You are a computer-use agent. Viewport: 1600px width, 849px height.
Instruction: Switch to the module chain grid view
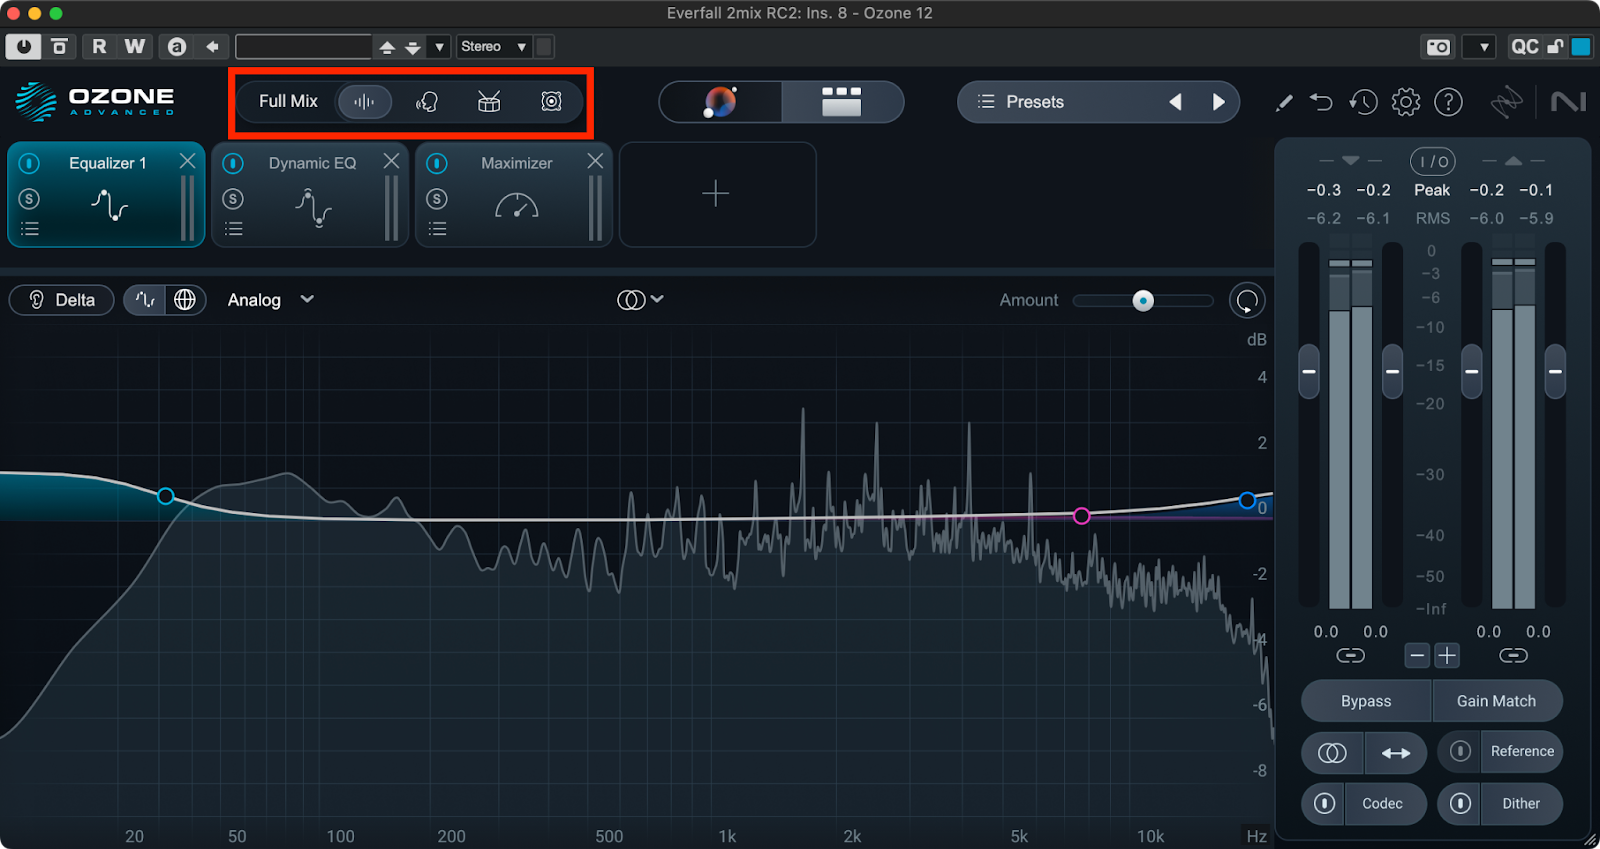842,101
